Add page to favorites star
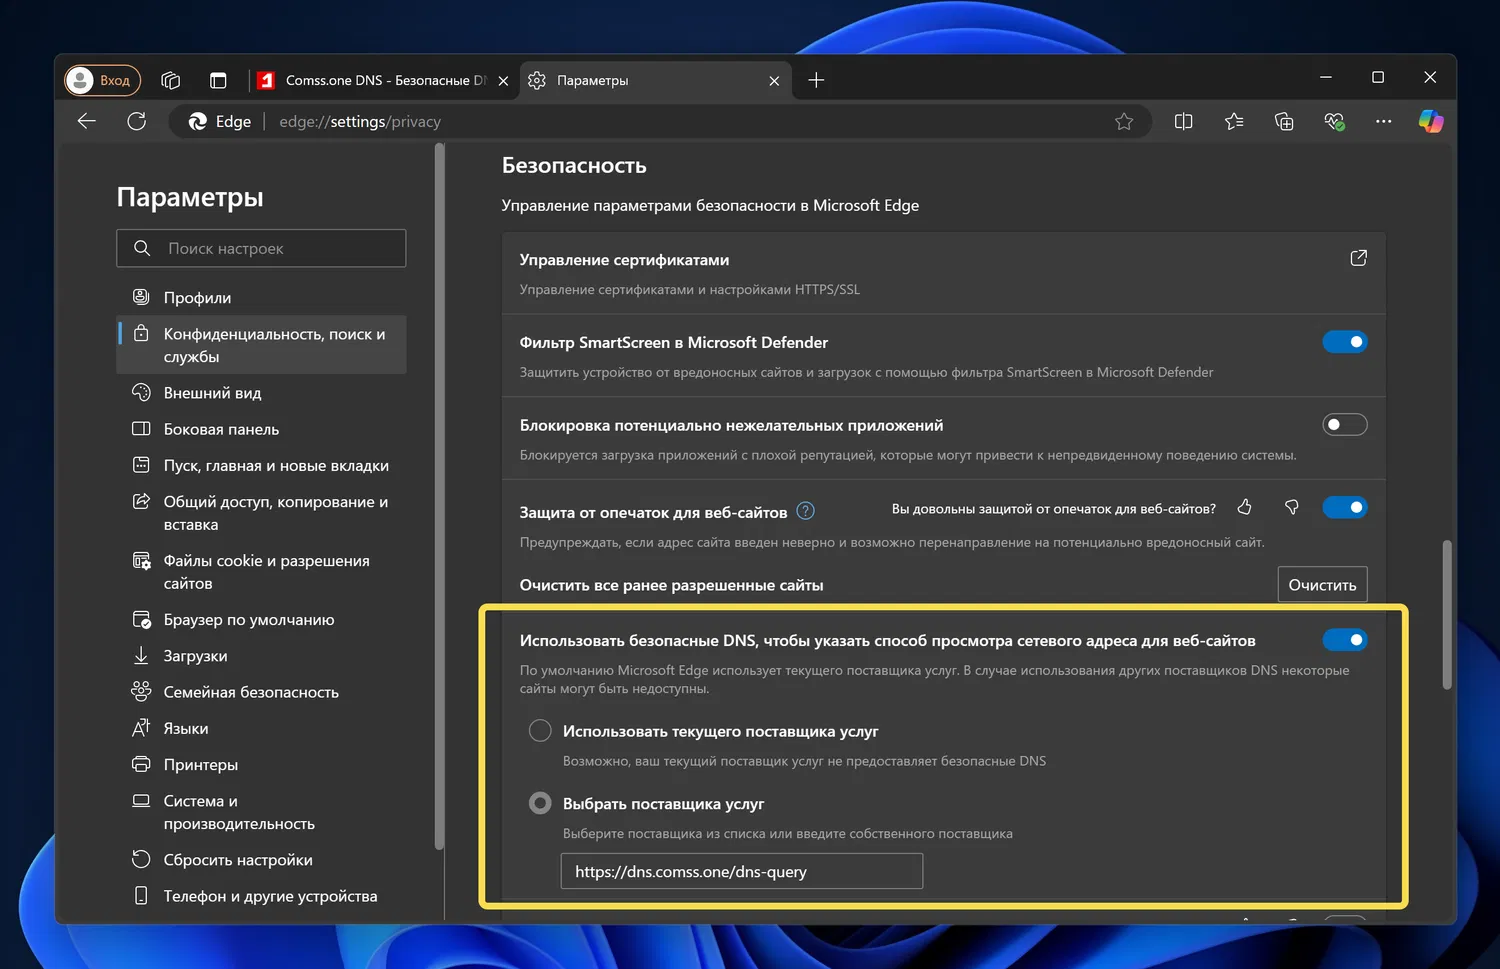1500x969 pixels. click(1124, 121)
